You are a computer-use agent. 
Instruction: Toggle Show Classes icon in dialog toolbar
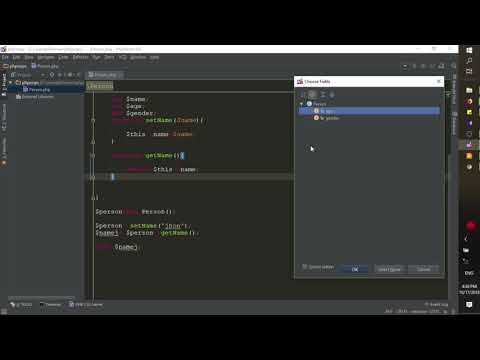pos(312,95)
